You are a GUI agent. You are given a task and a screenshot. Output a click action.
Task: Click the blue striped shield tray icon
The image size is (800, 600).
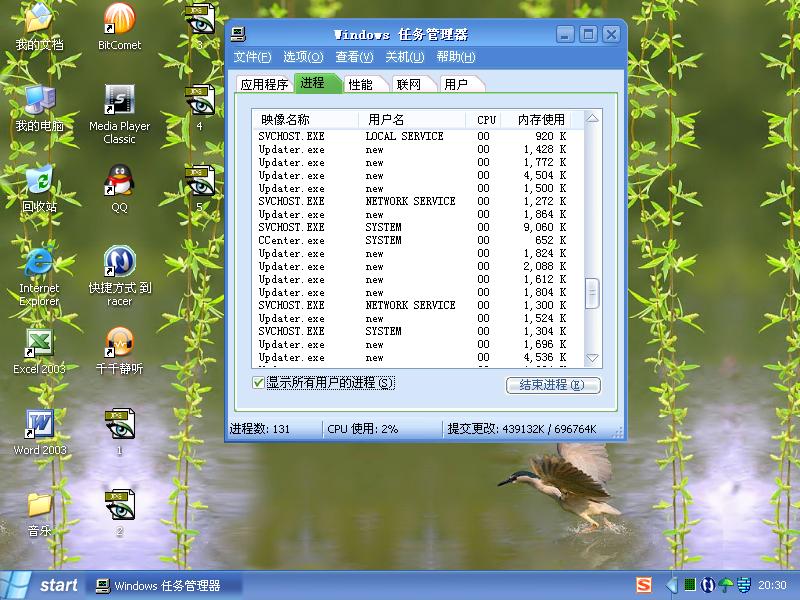(744, 585)
